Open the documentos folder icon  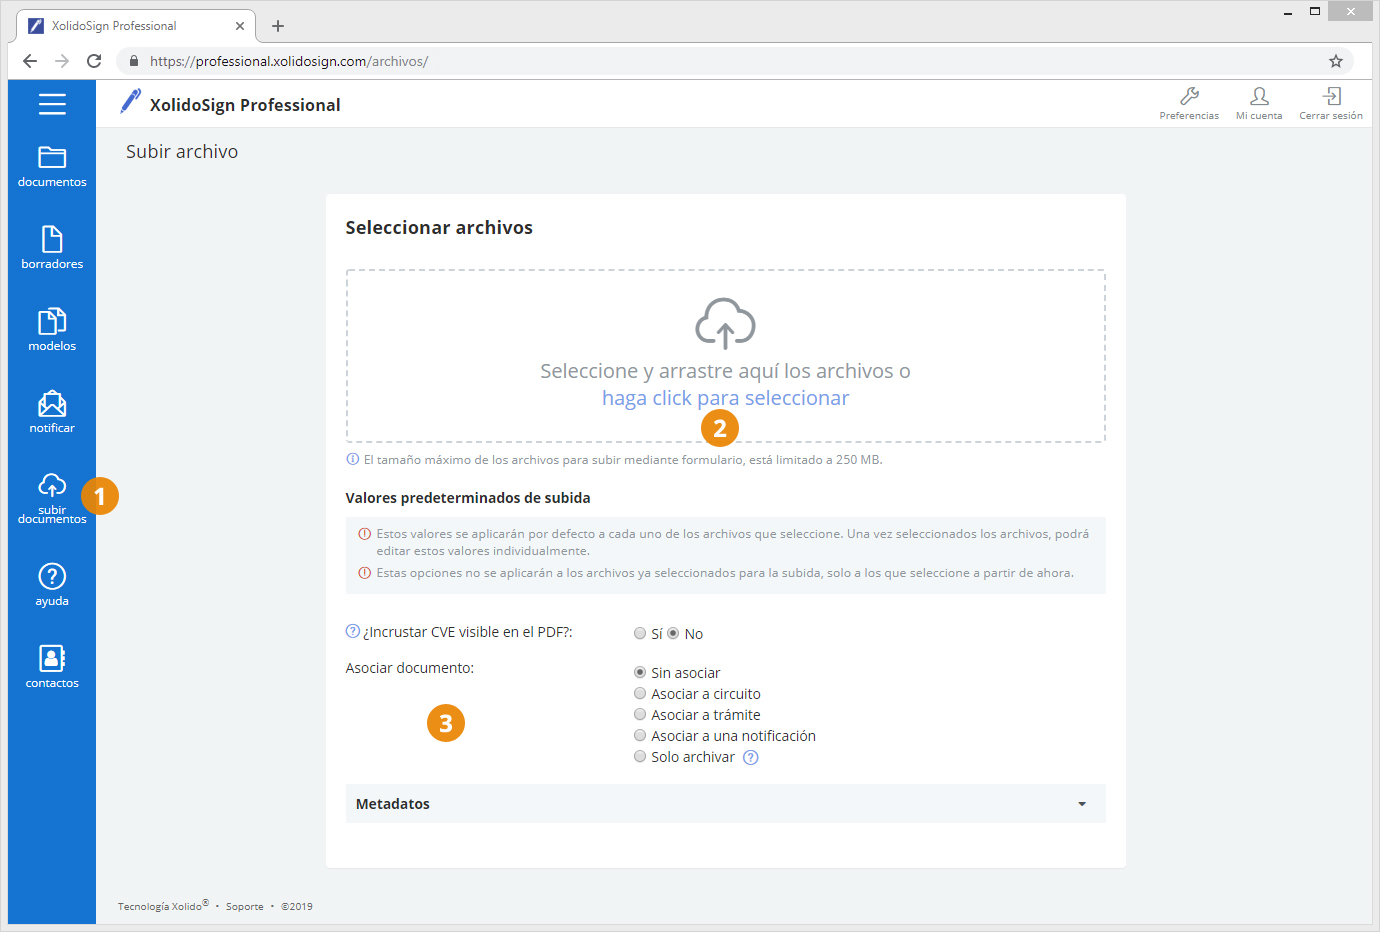(x=52, y=157)
